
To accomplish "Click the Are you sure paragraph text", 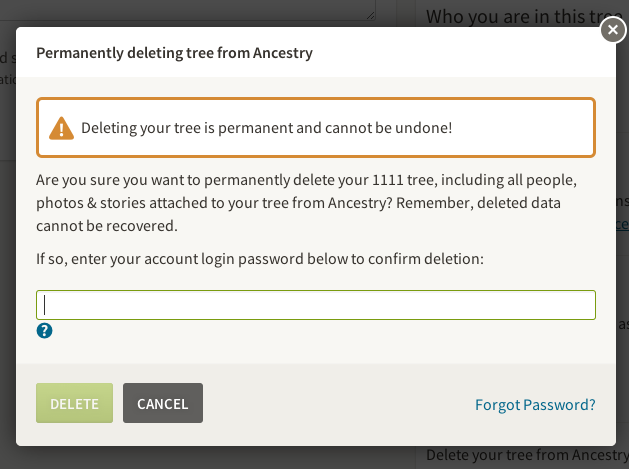I will coord(306,203).
